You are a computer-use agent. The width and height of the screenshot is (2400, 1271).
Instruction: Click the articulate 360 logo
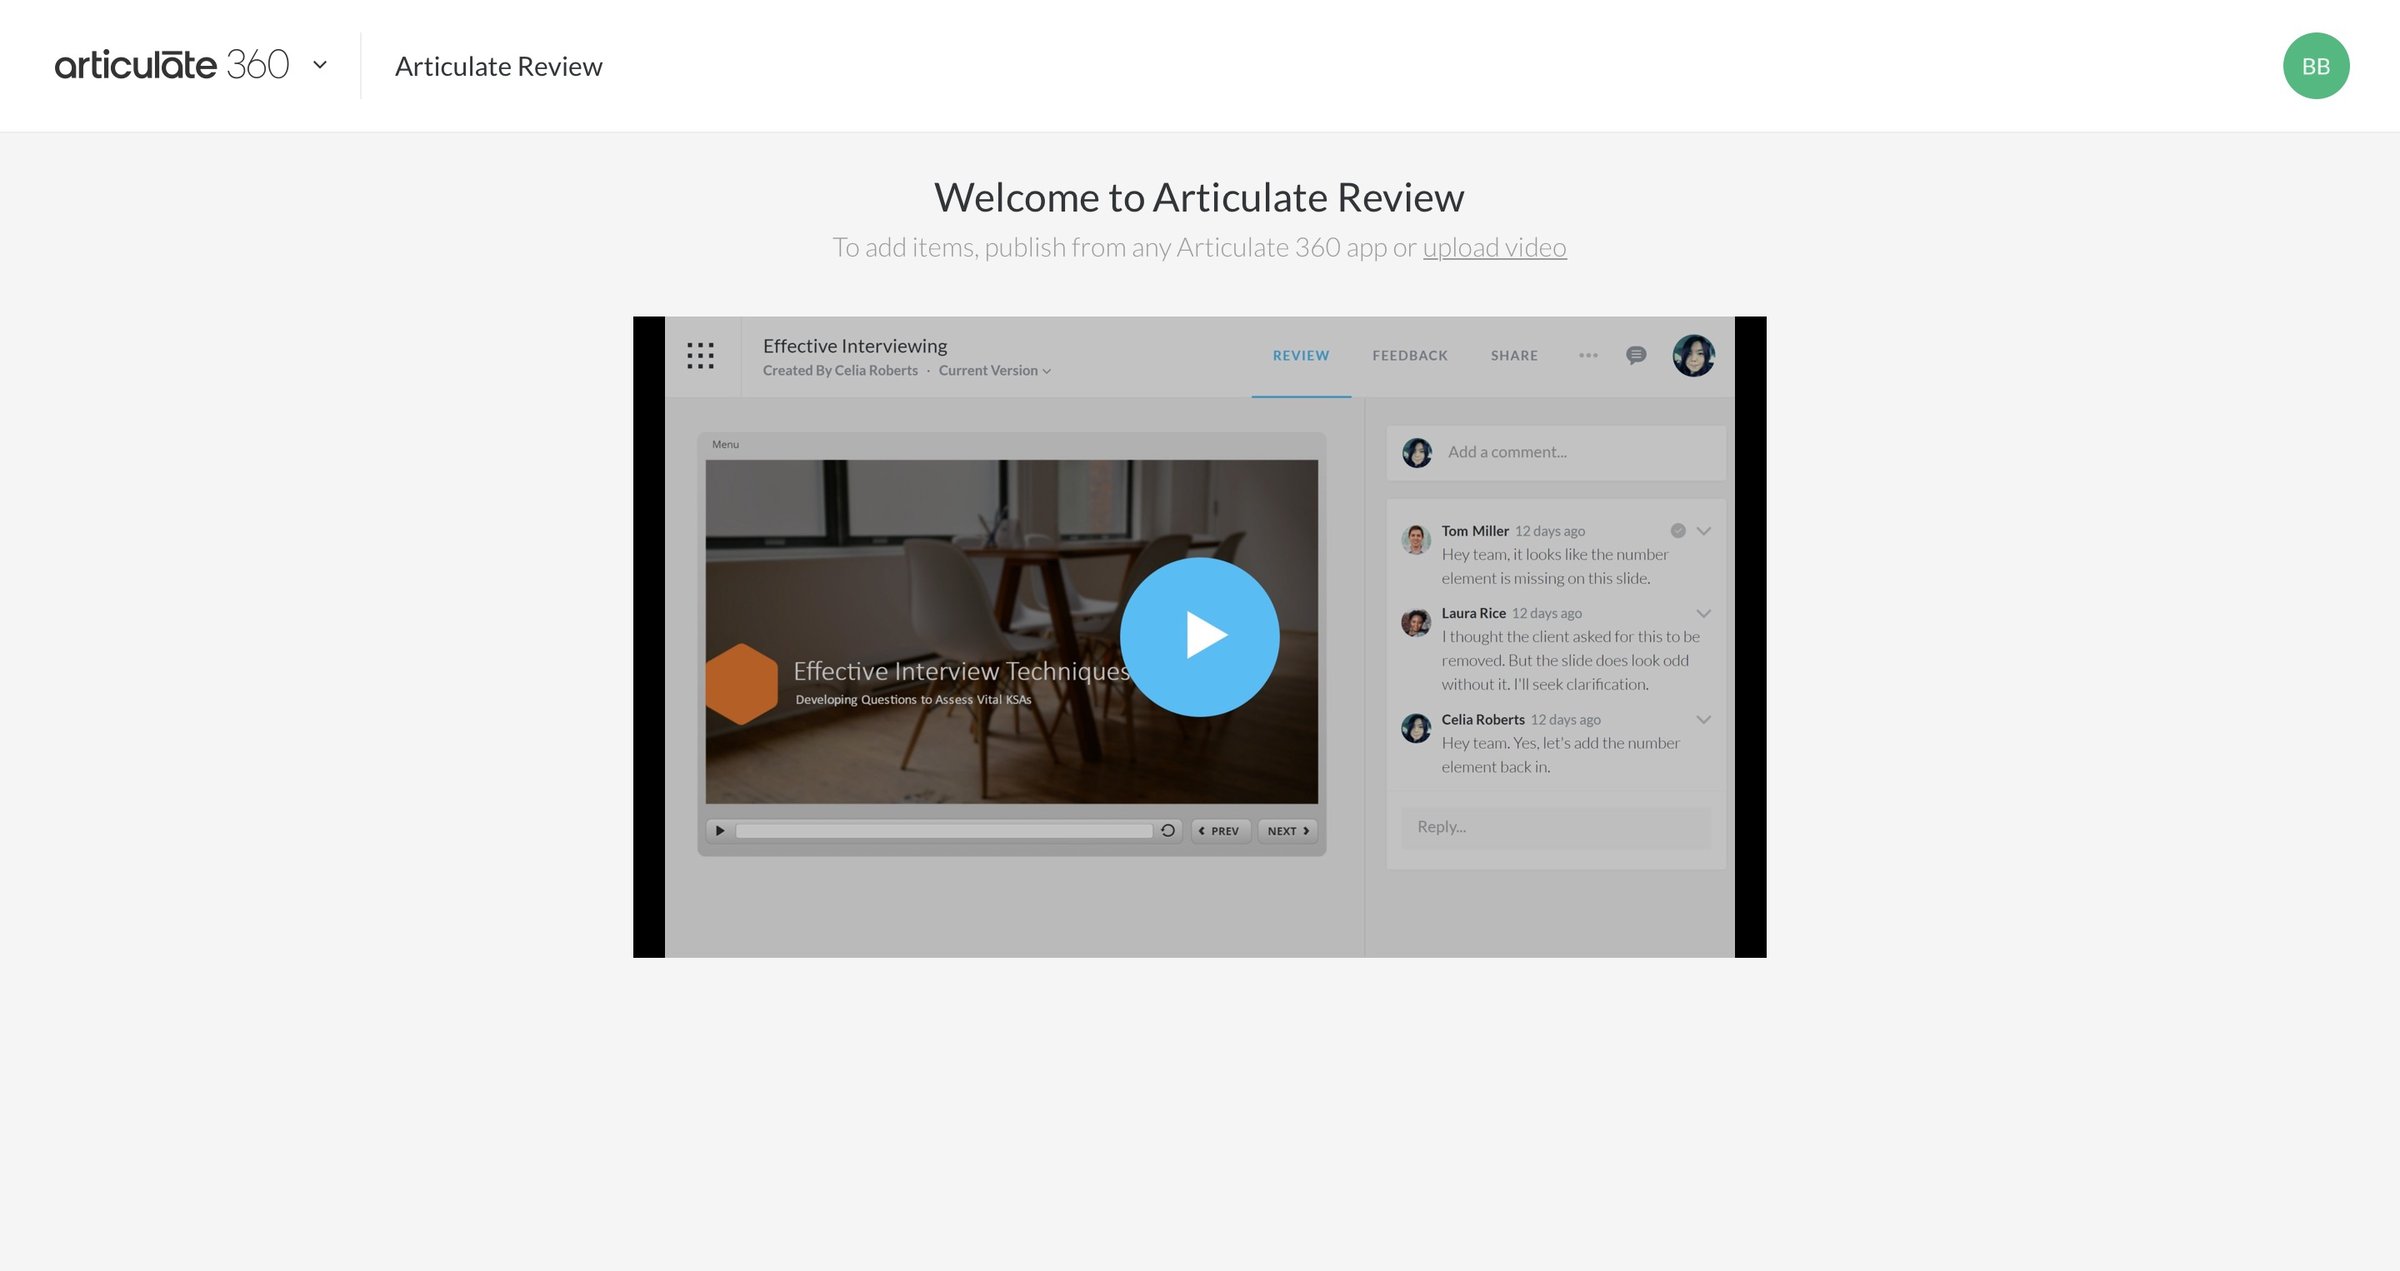(x=172, y=65)
